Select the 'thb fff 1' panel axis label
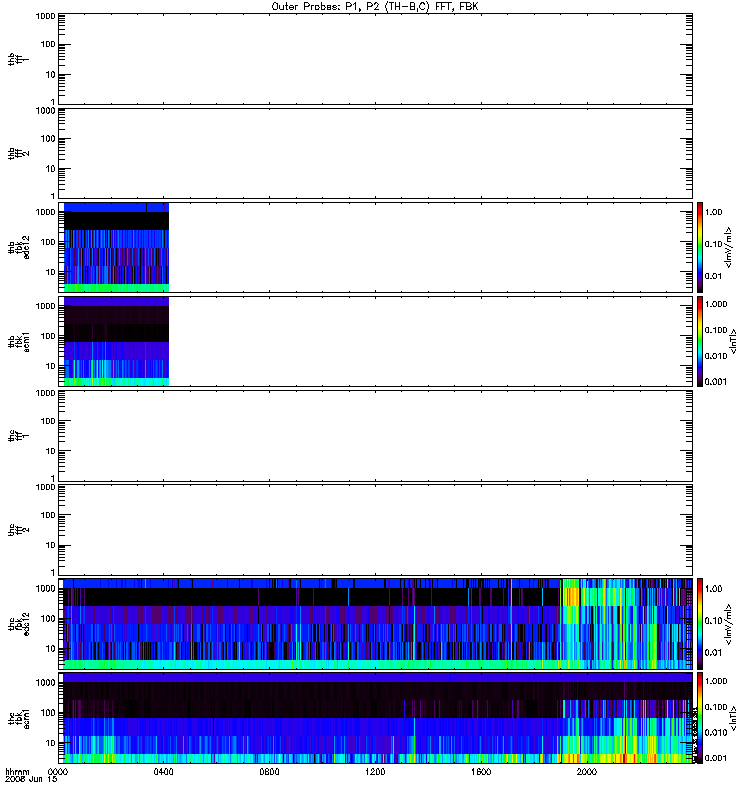 (x=18, y=59)
